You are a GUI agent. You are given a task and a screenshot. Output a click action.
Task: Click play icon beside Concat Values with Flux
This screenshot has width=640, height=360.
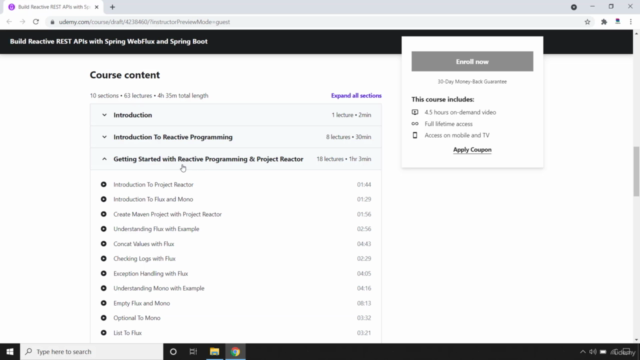click(x=104, y=244)
